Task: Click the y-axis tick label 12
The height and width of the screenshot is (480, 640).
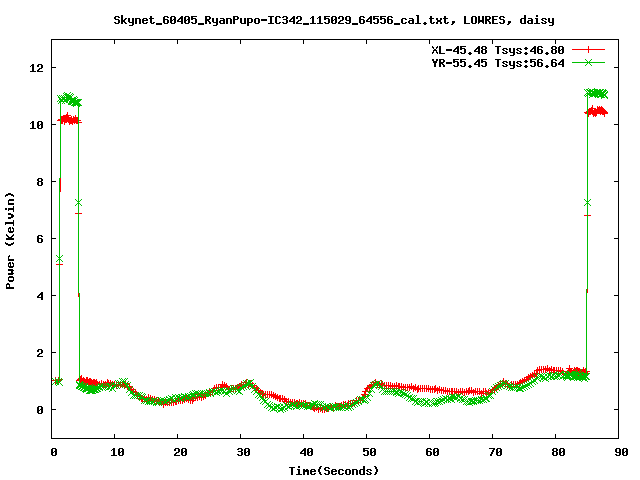Action: (36, 68)
